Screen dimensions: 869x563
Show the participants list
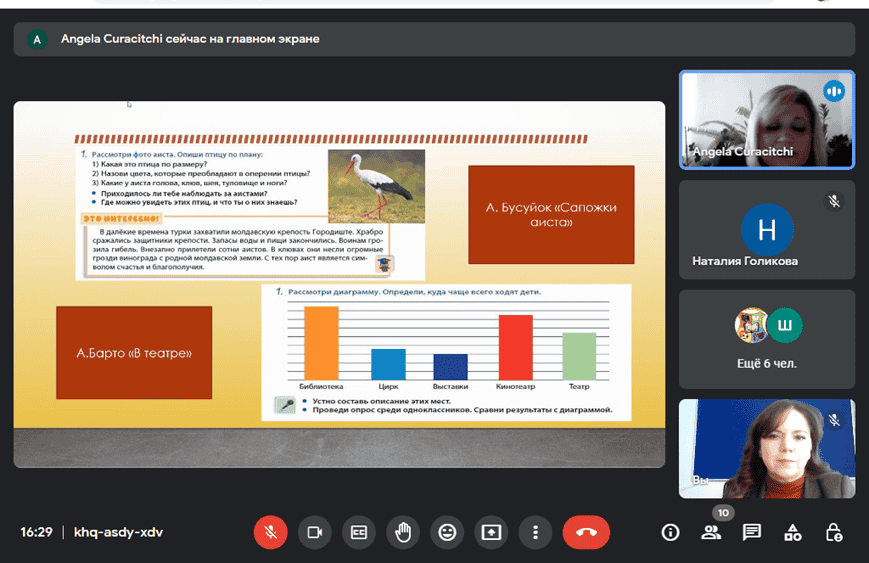(x=711, y=532)
